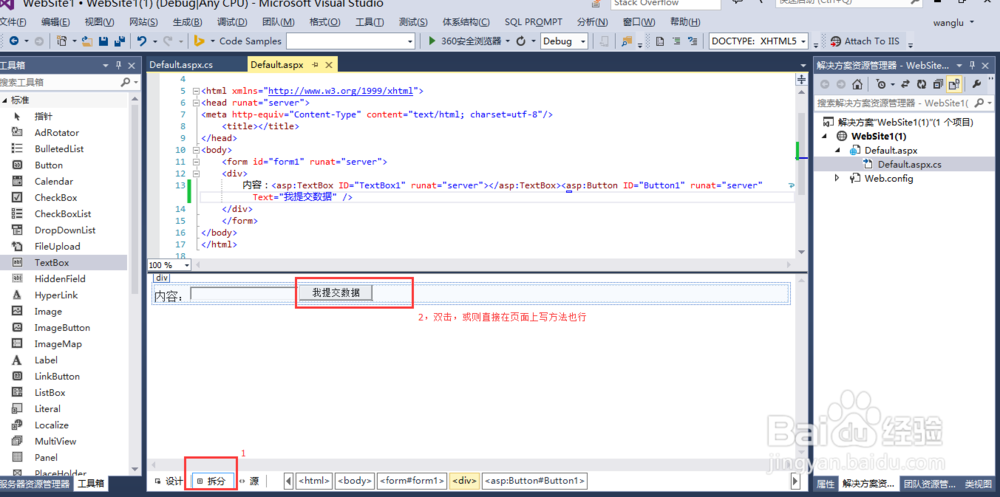
Task: Click the Refresh icon in Solution Explorer
Action: coord(921,84)
